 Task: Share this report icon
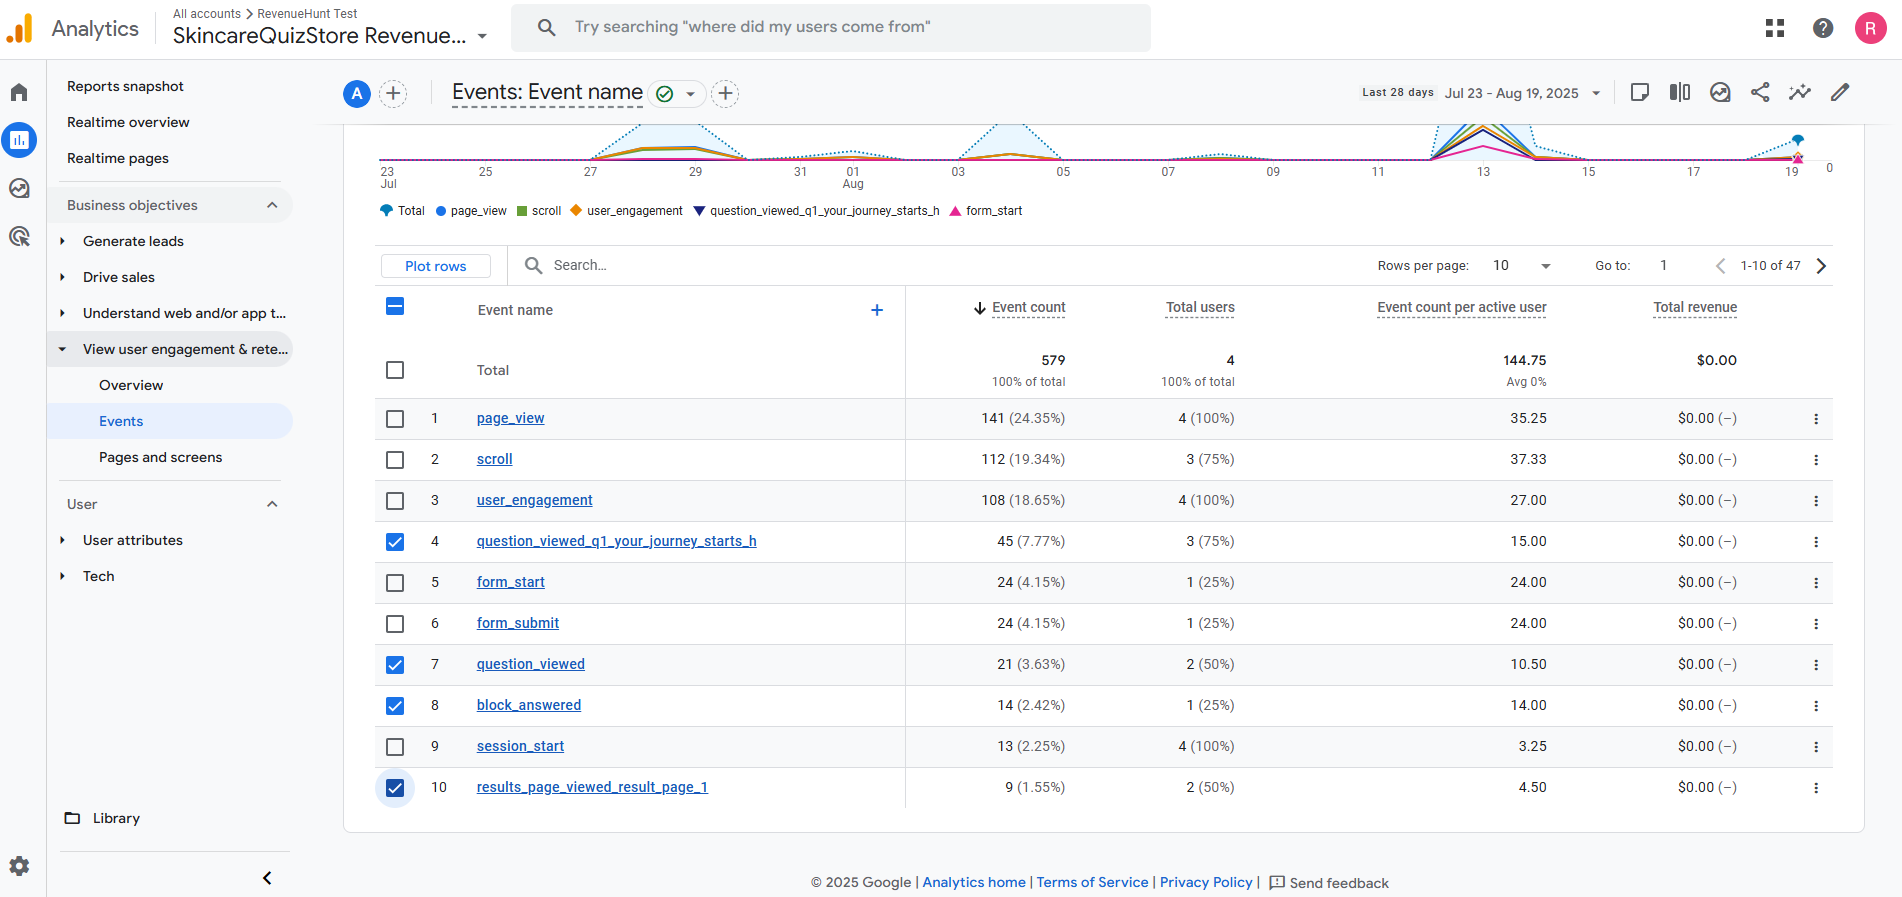click(x=1760, y=92)
